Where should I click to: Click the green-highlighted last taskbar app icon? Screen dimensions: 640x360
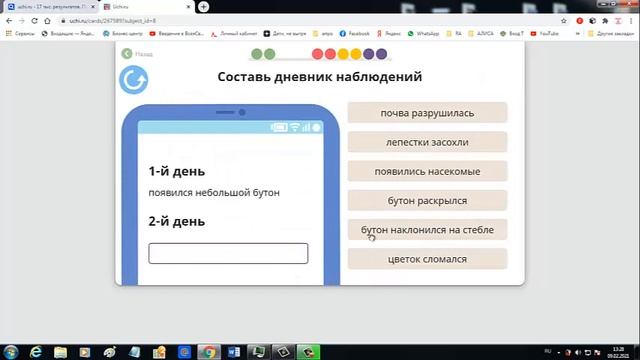click(x=308, y=352)
